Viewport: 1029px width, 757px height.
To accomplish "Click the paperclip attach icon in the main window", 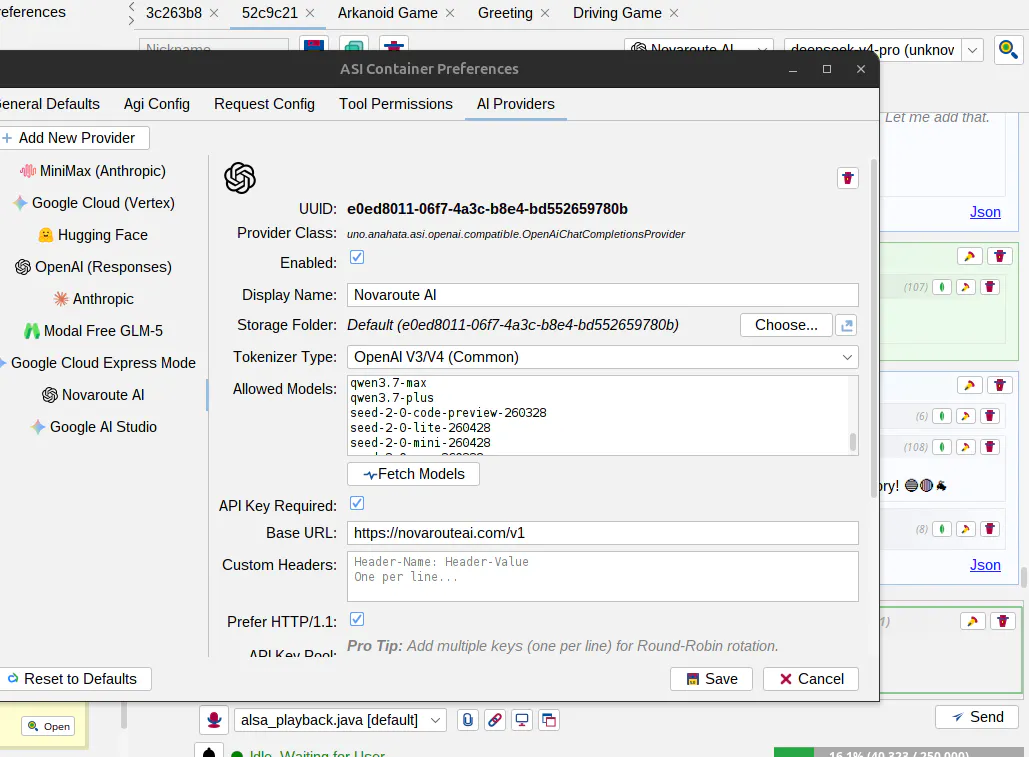I will pos(467,720).
